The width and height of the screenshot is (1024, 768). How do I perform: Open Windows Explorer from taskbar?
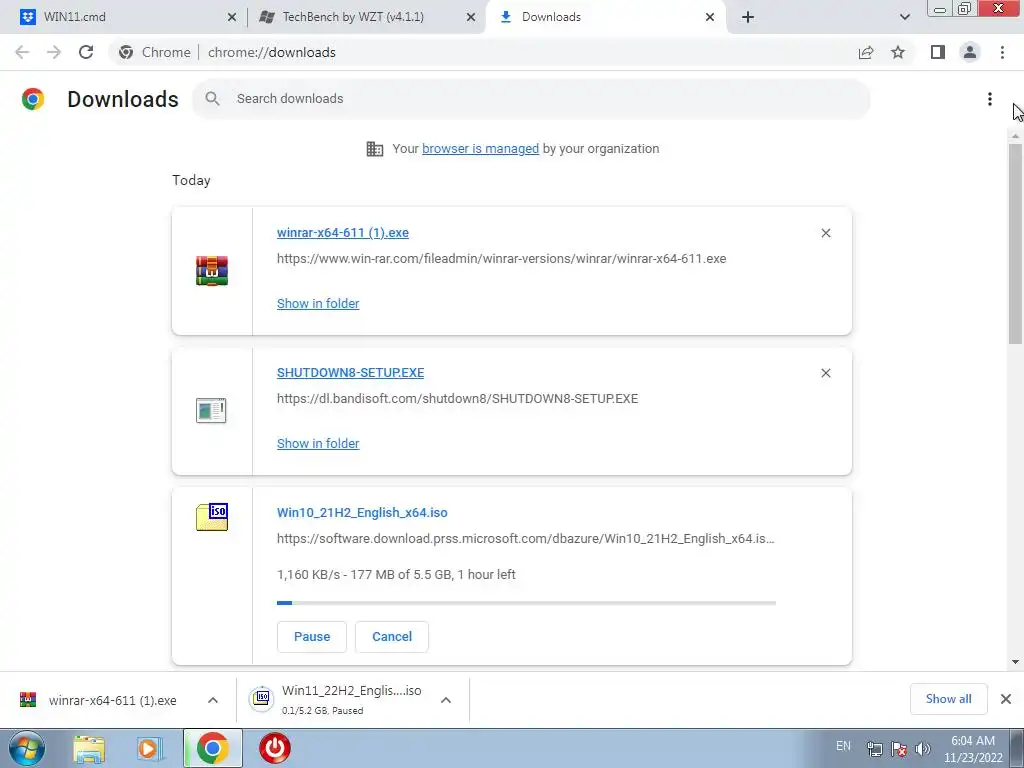coord(89,748)
